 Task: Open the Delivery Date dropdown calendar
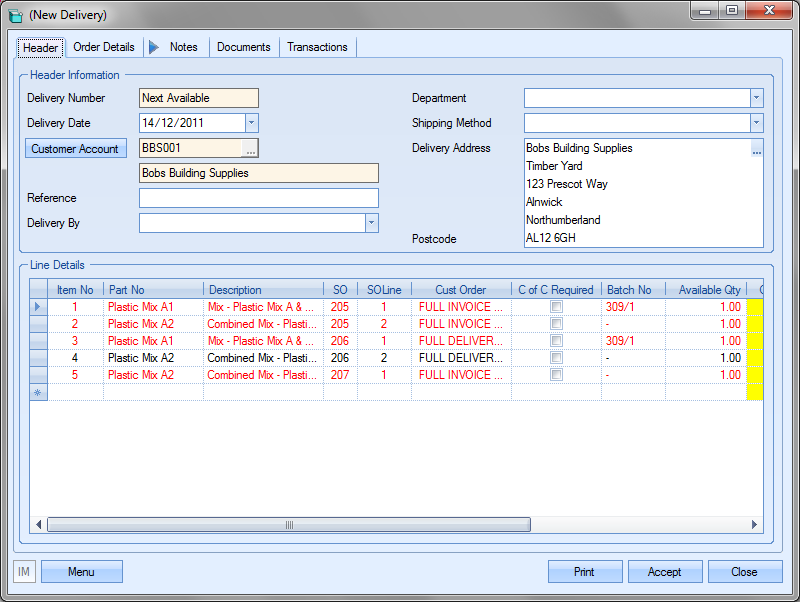tap(251, 123)
